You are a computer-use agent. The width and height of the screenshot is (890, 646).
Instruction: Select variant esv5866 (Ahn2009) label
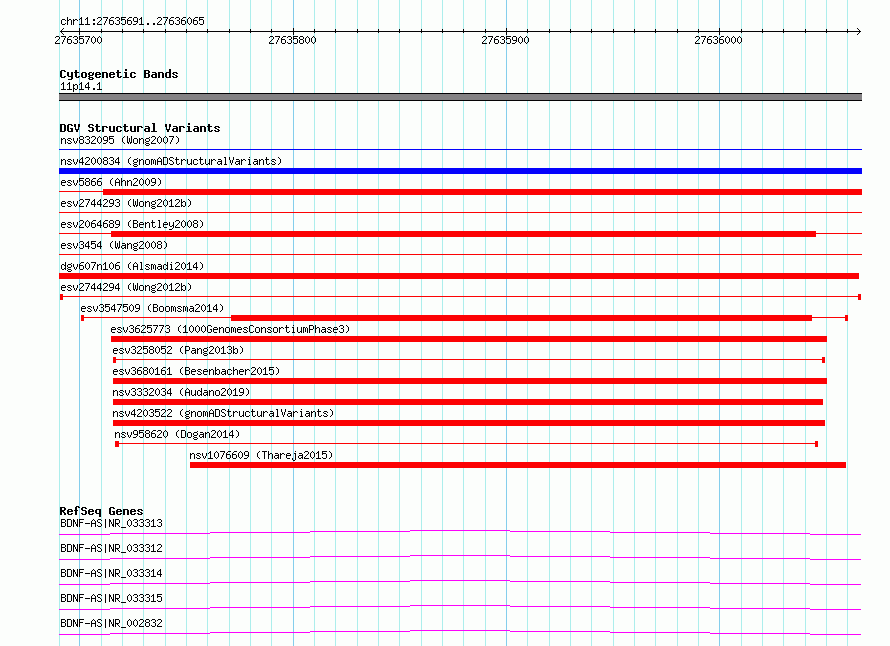111,182
